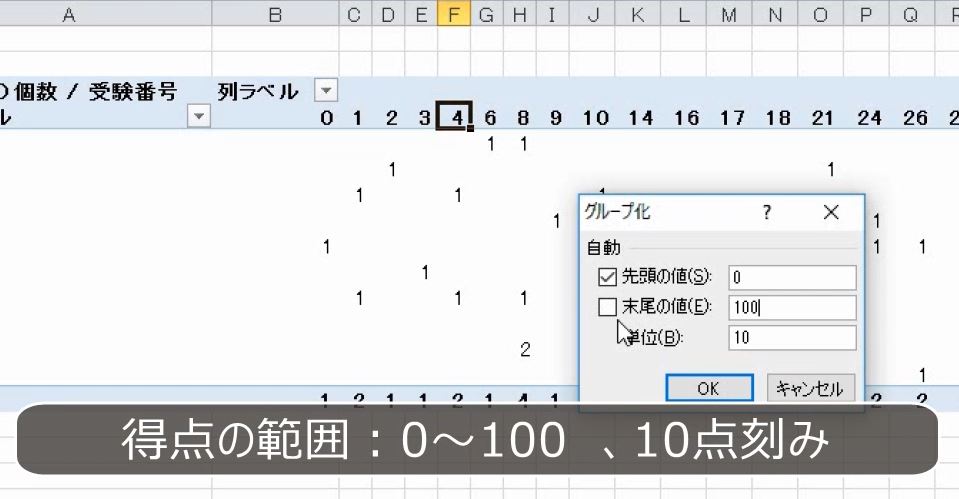Confirm grouping with OK button
Image resolution: width=959 pixels, height=499 pixels.
point(709,388)
